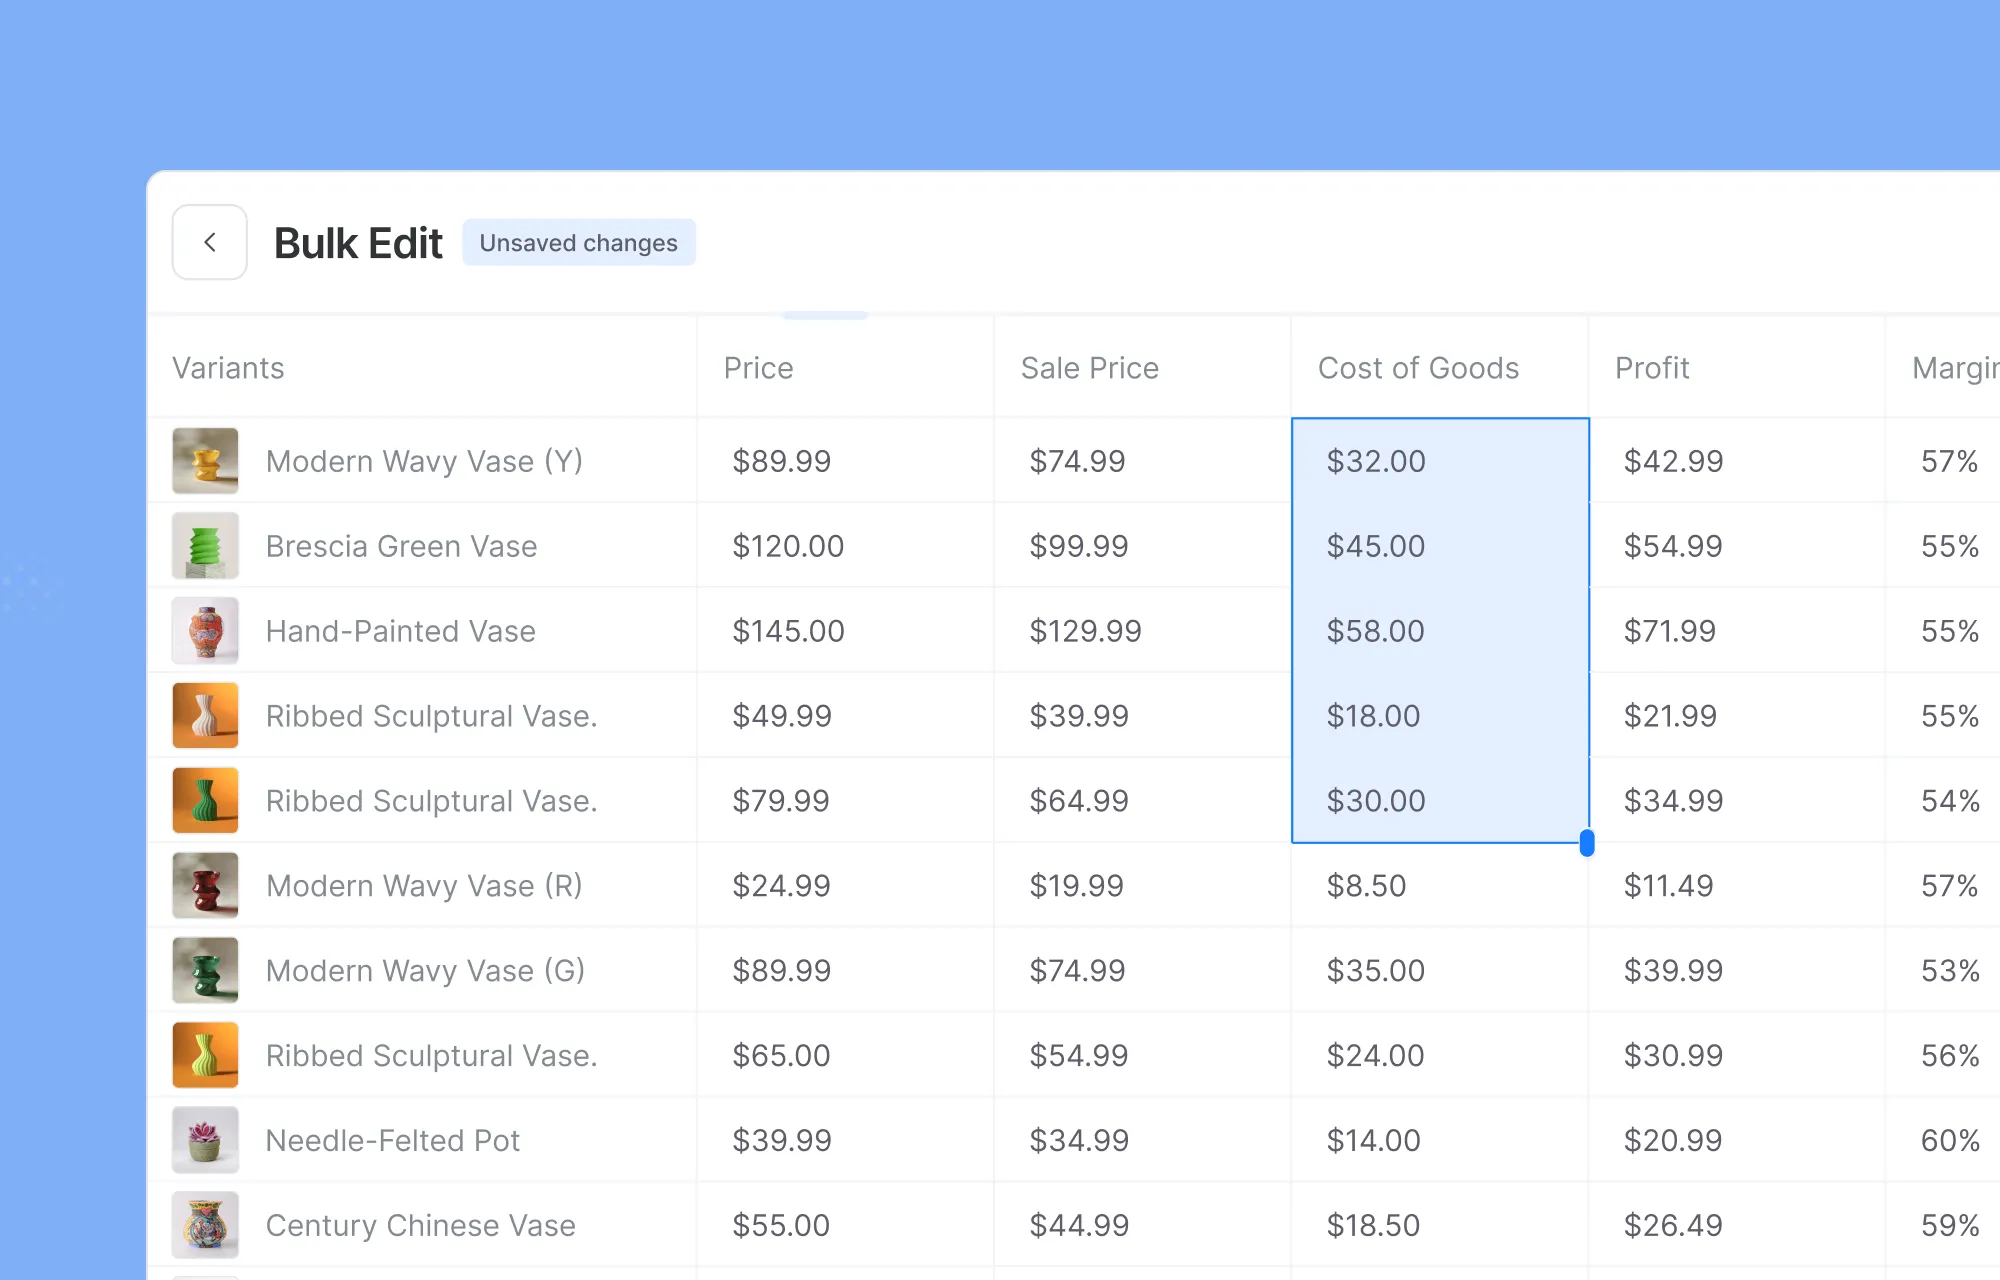2000x1280 pixels.
Task: Click the $39.99 profit value
Action: pyautogui.click(x=1673, y=971)
